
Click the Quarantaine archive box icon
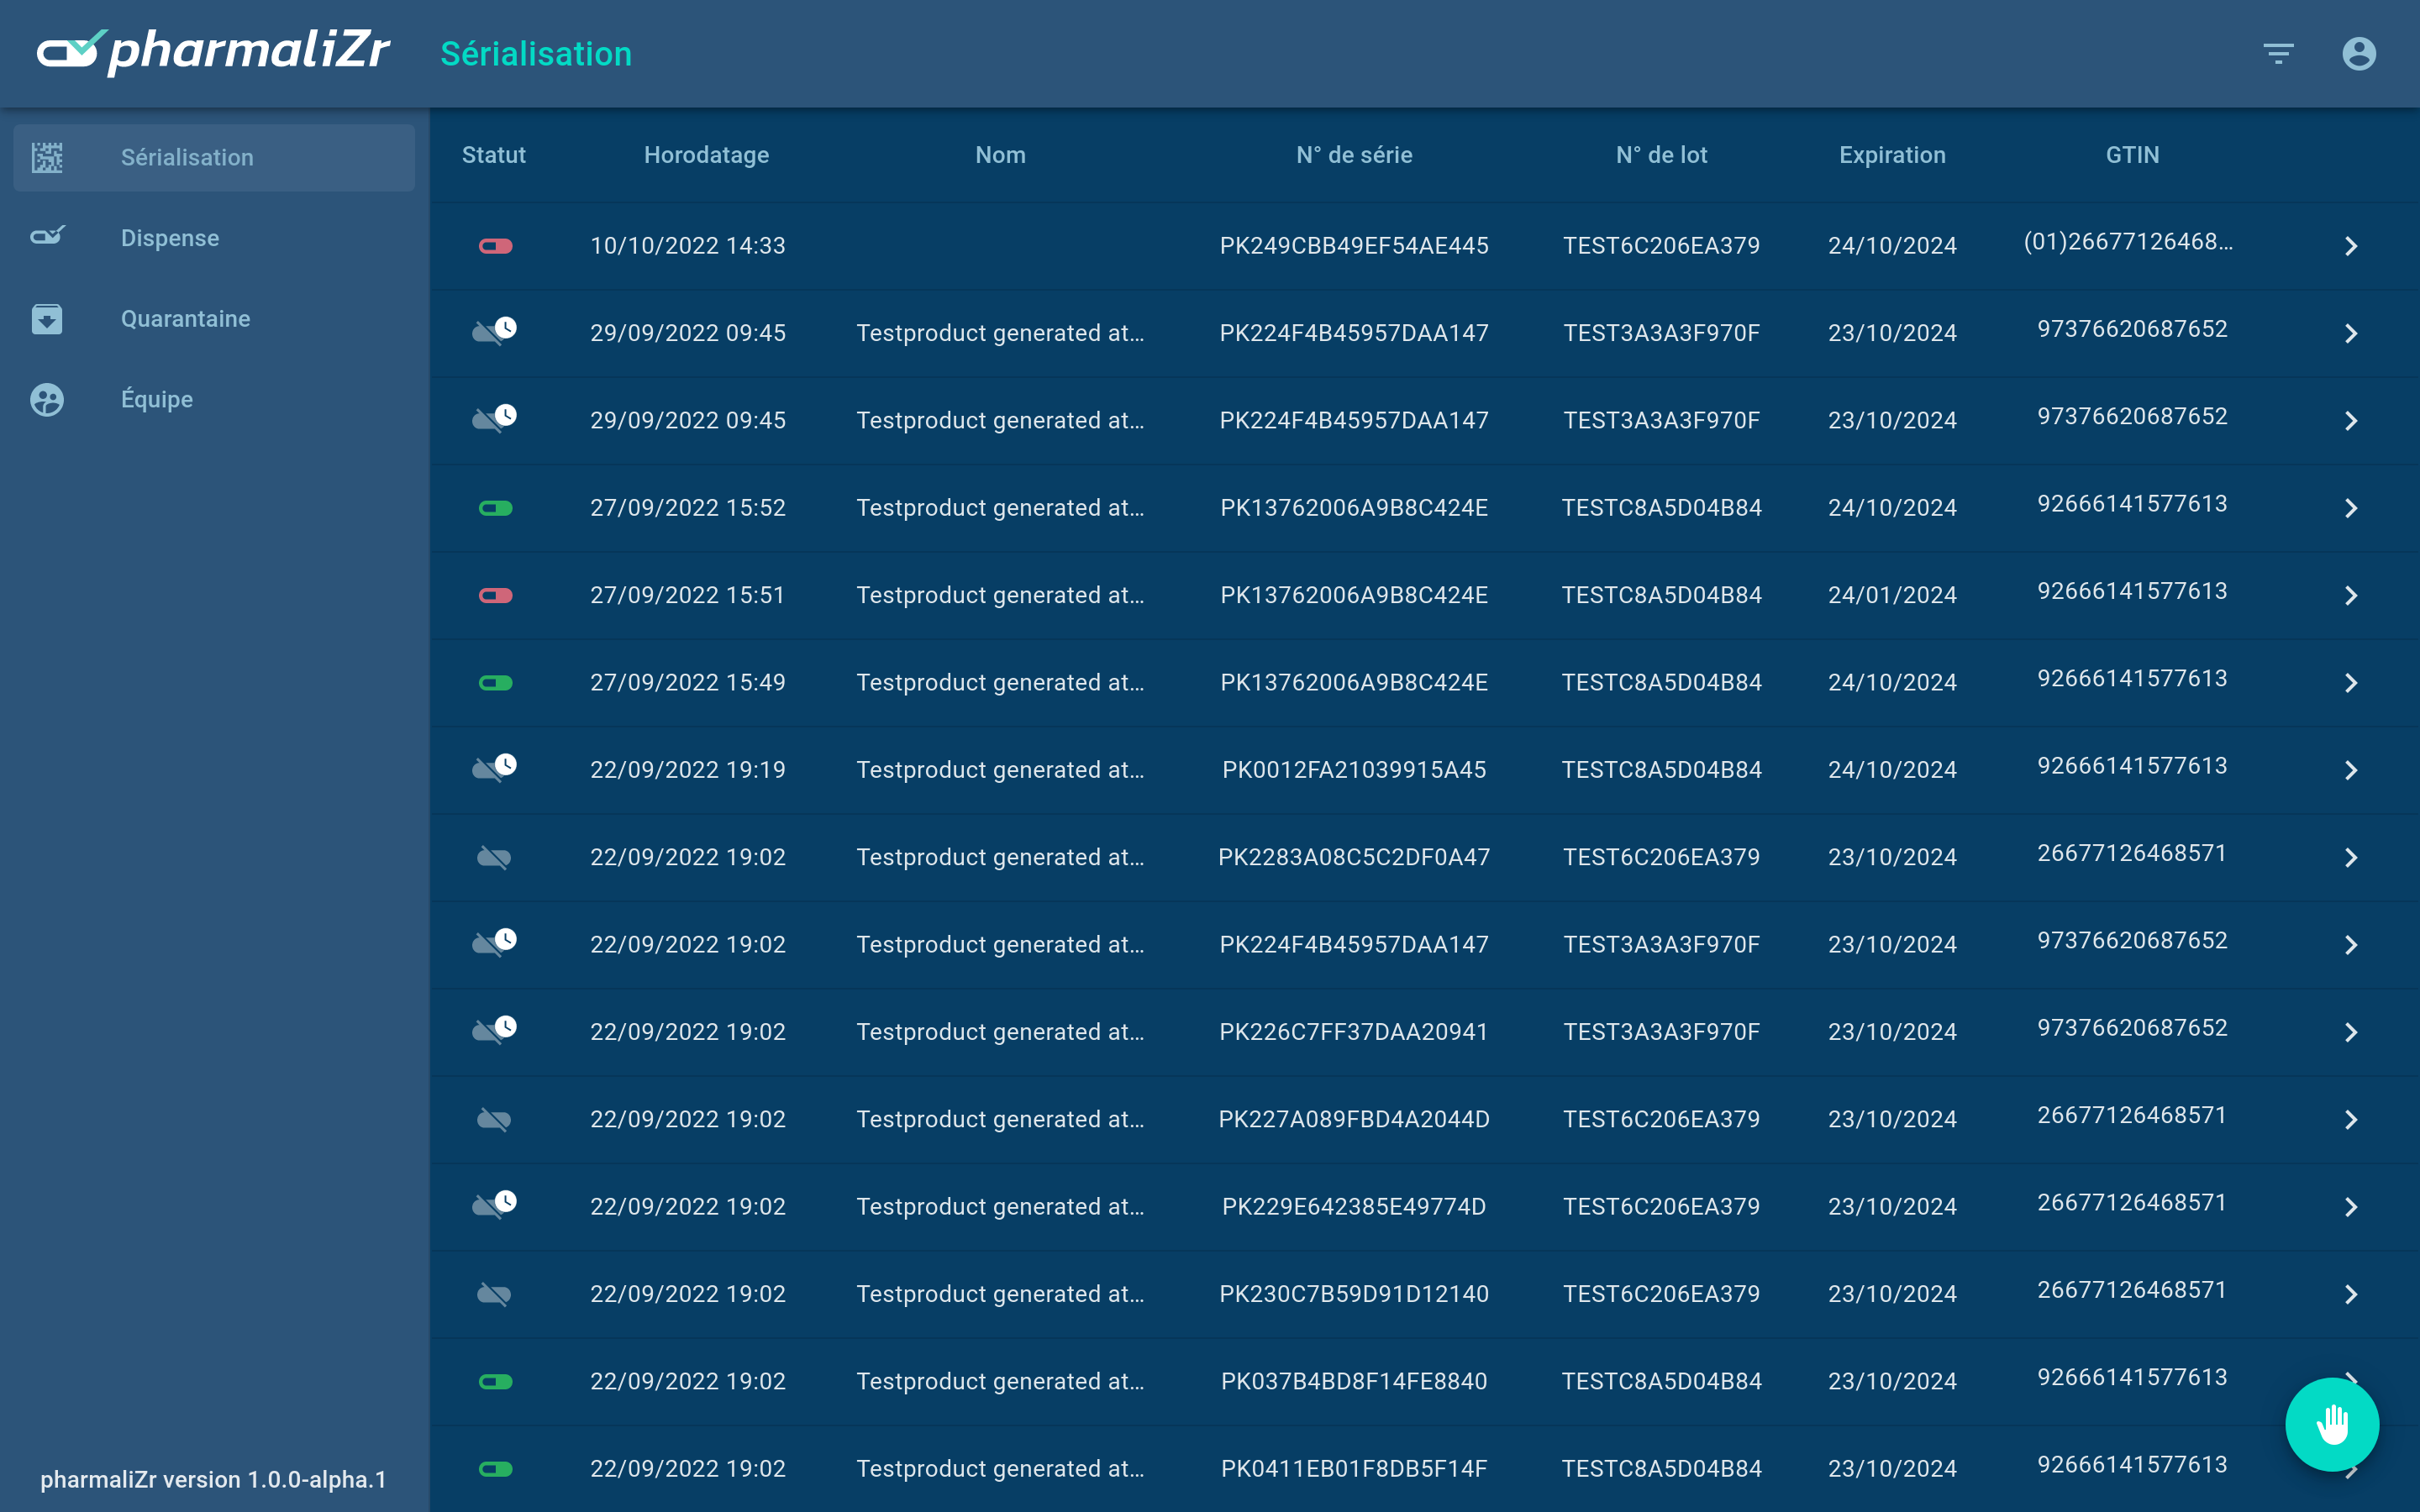pos(47,319)
